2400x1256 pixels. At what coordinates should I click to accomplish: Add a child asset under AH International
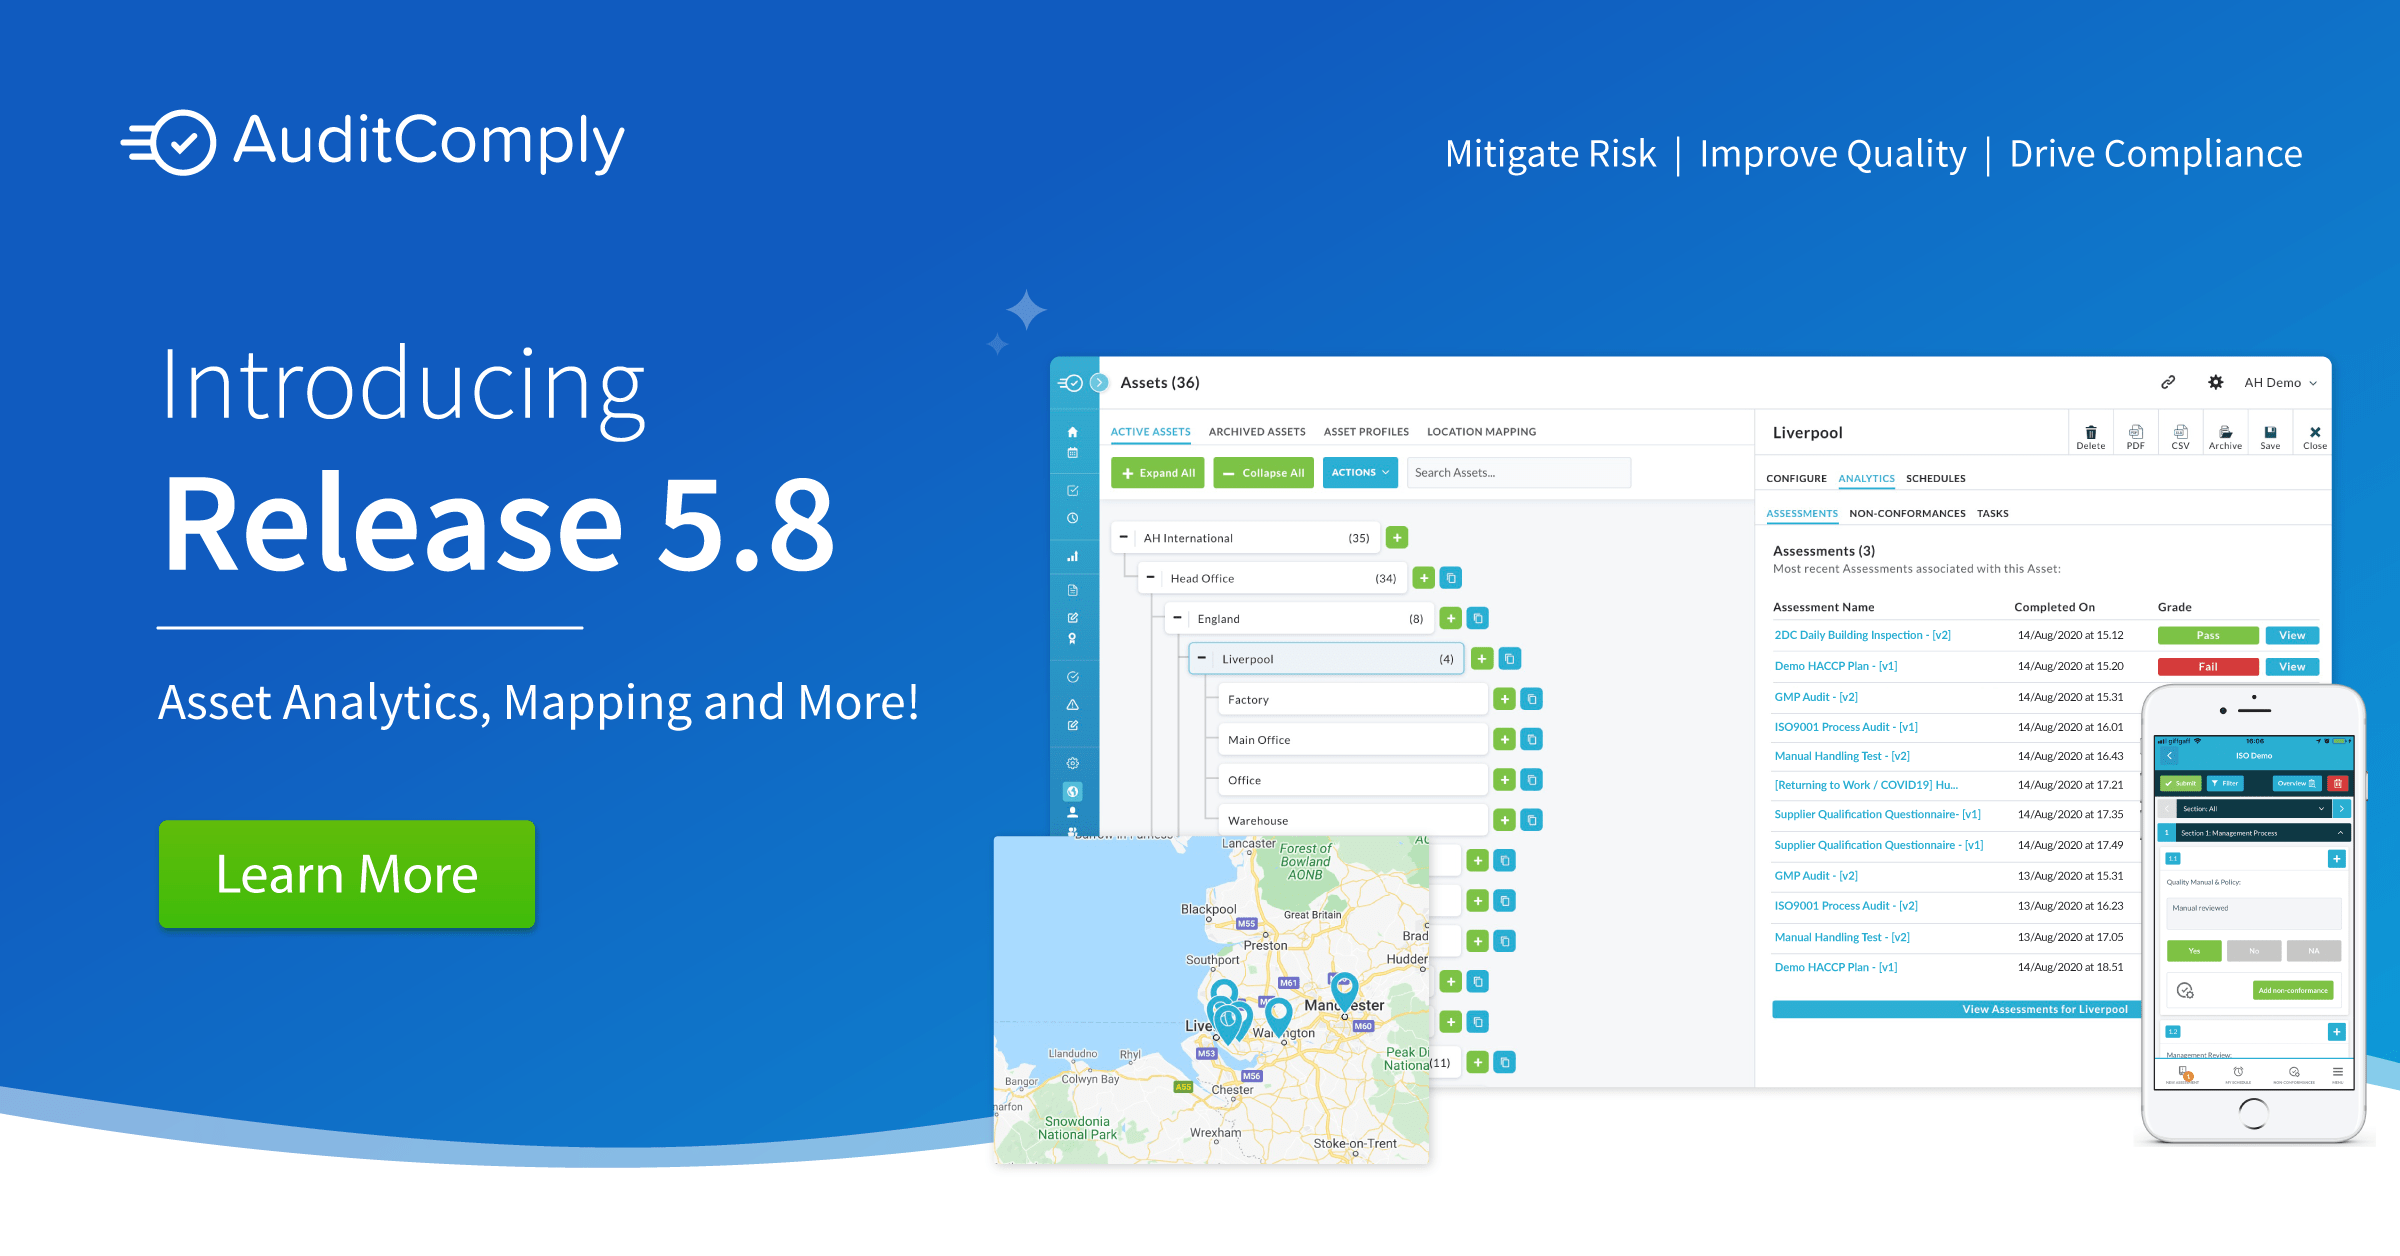[1397, 537]
